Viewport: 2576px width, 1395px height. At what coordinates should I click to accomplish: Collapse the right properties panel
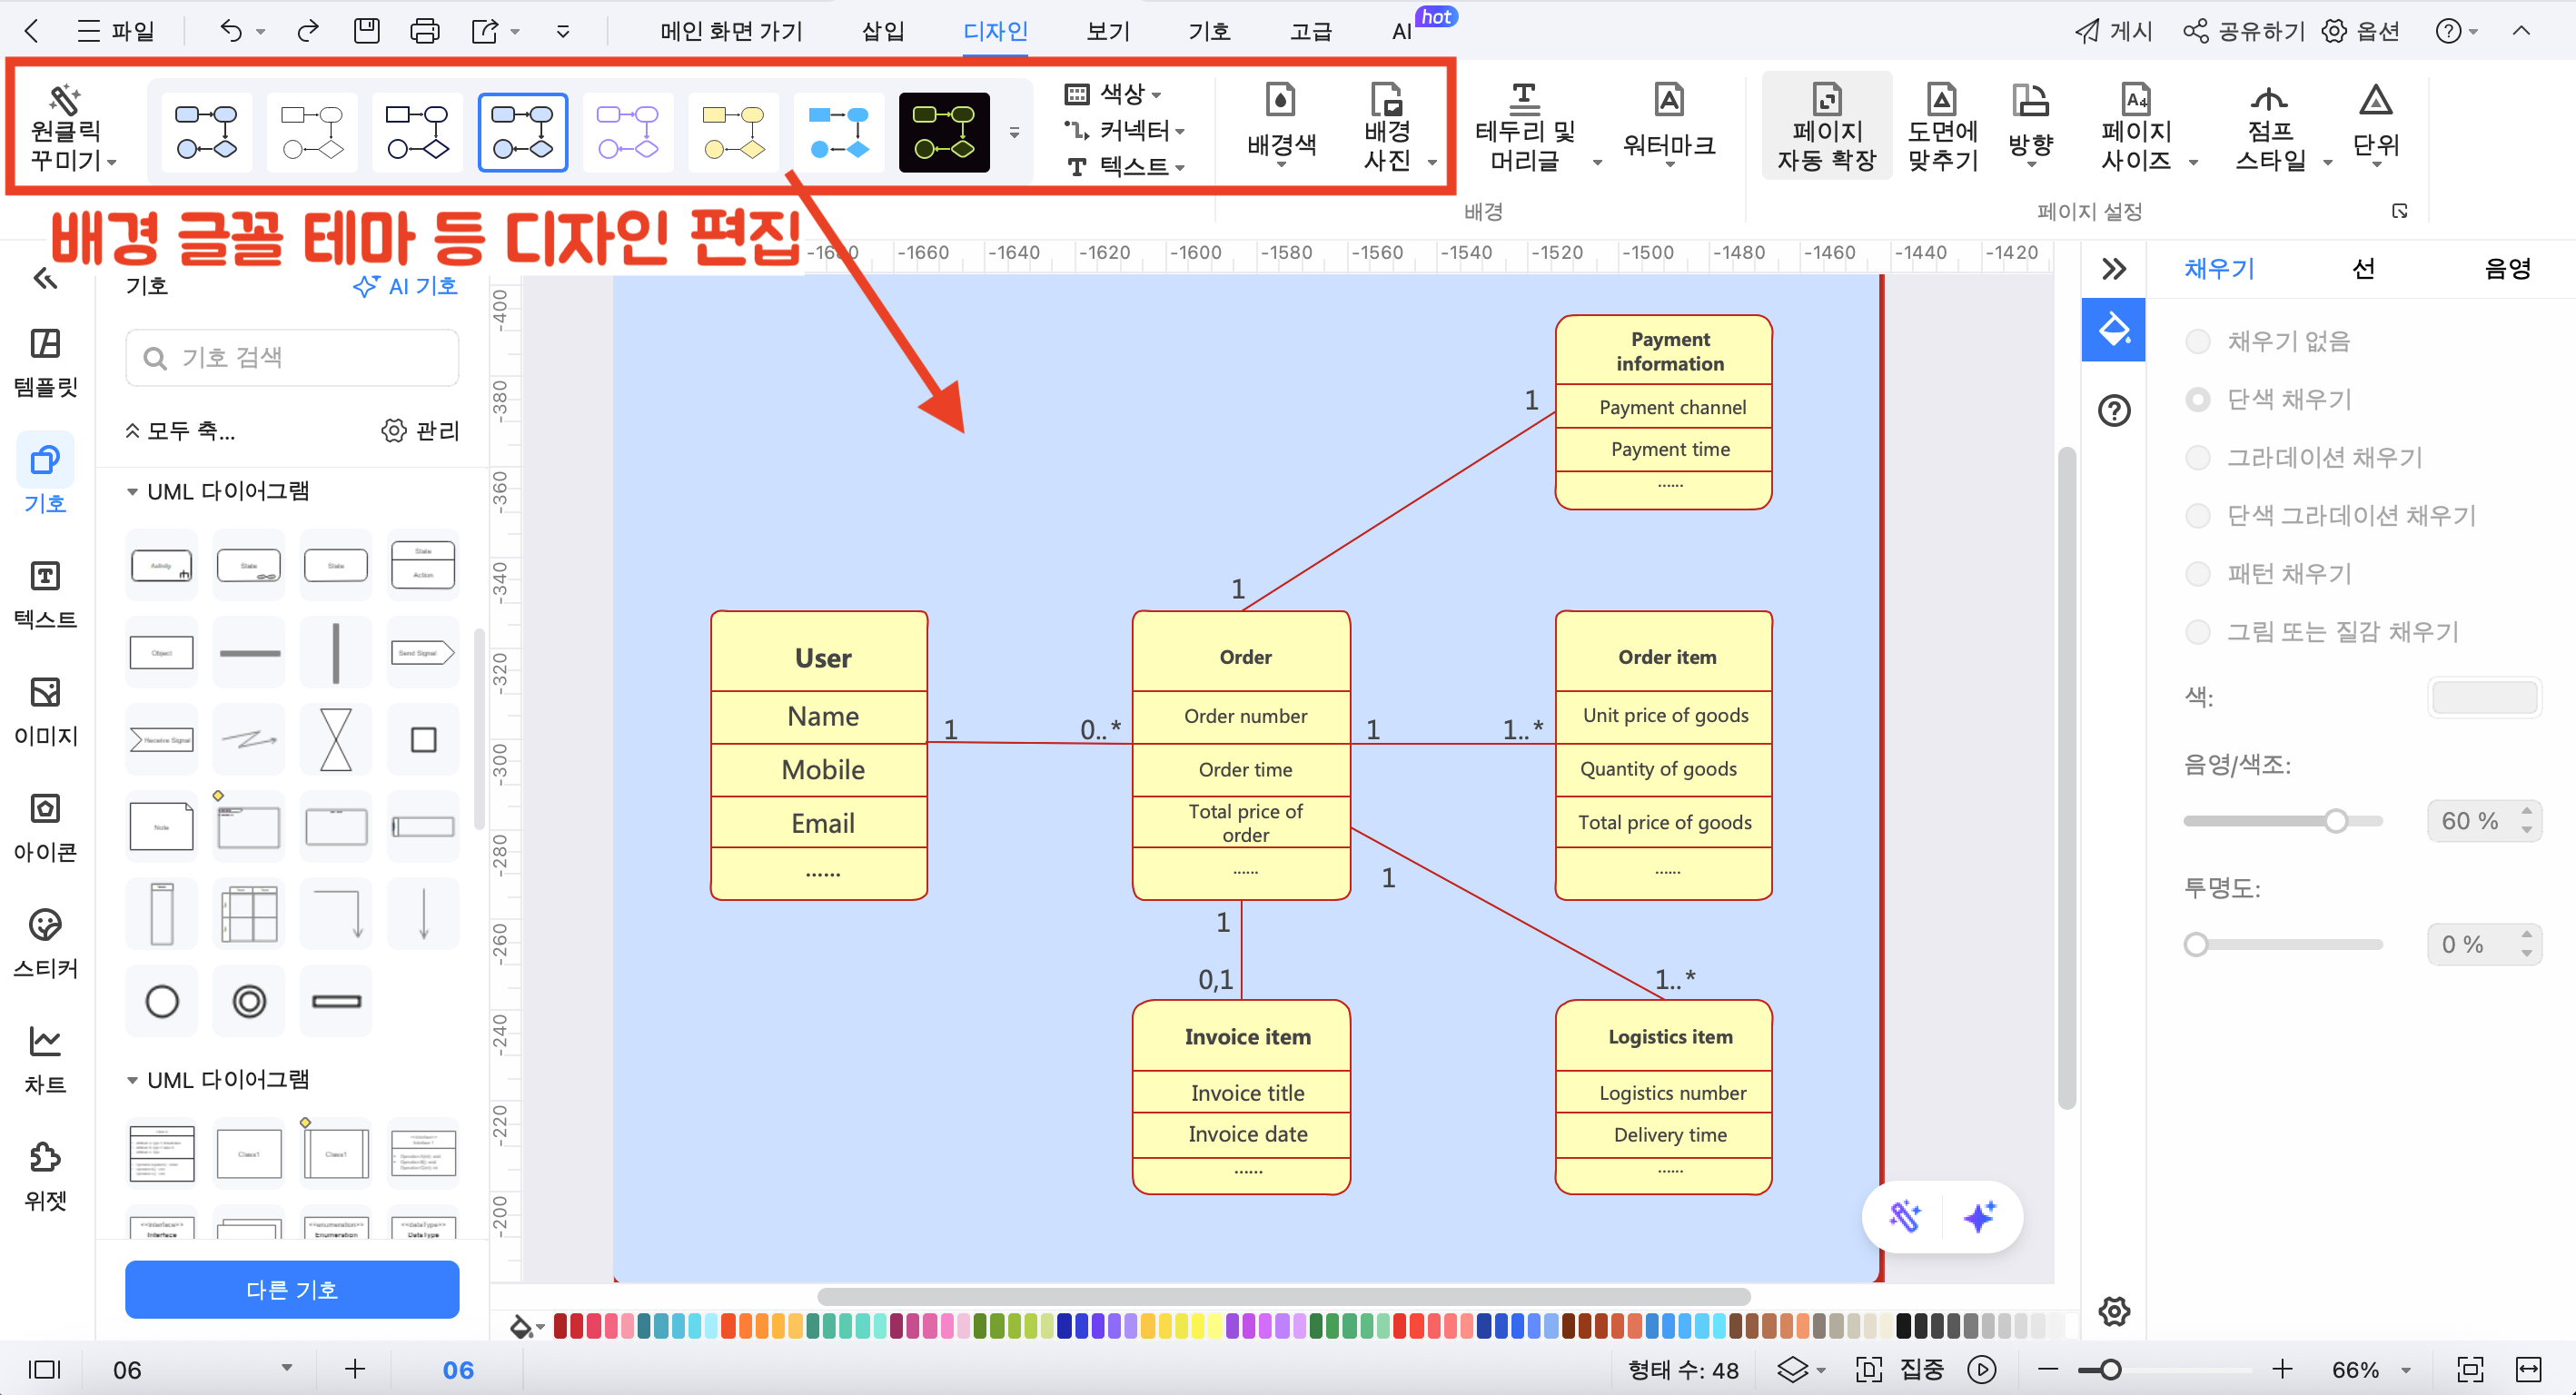click(x=2113, y=268)
